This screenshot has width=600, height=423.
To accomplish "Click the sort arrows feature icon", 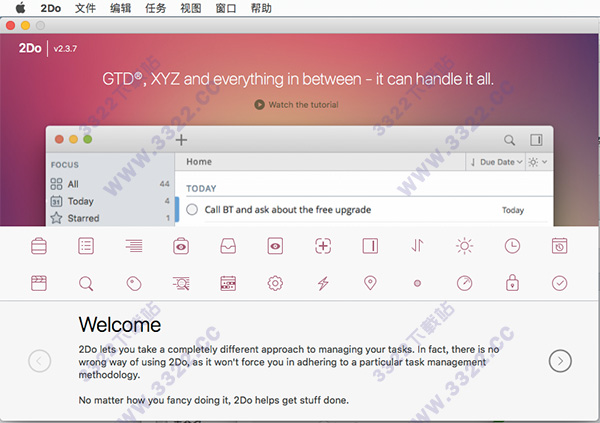I will point(417,246).
